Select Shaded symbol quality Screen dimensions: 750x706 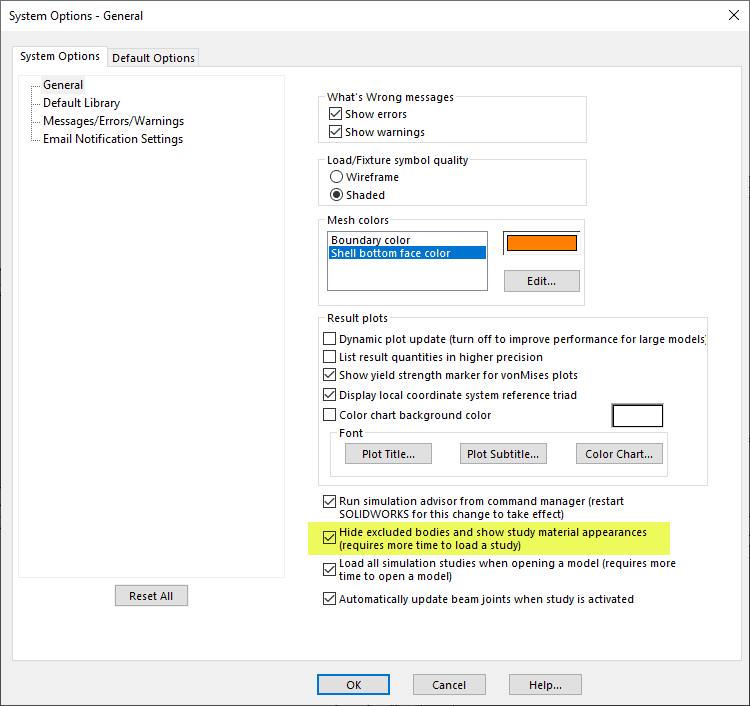[336, 195]
